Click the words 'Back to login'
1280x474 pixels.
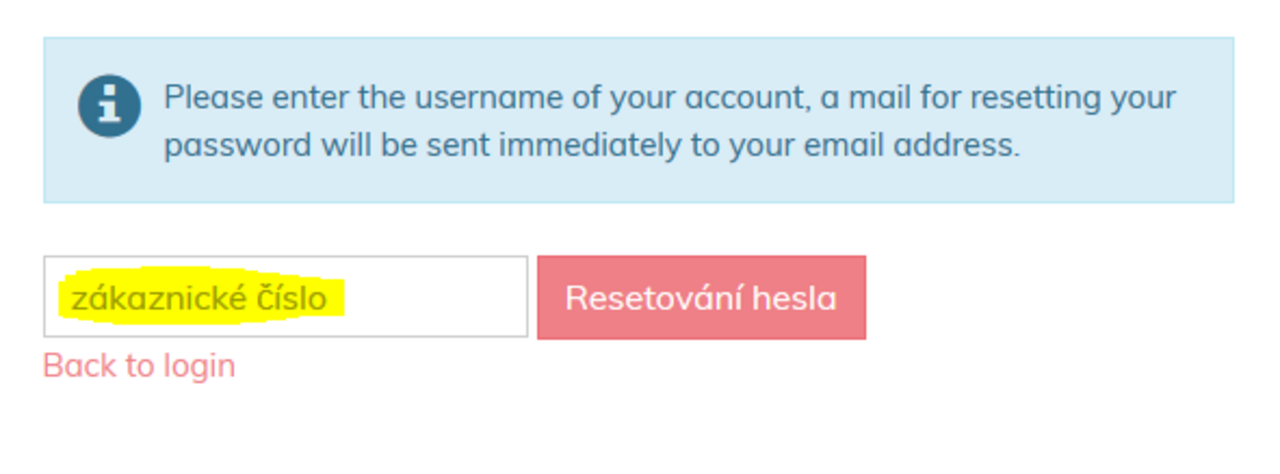tap(139, 366)
